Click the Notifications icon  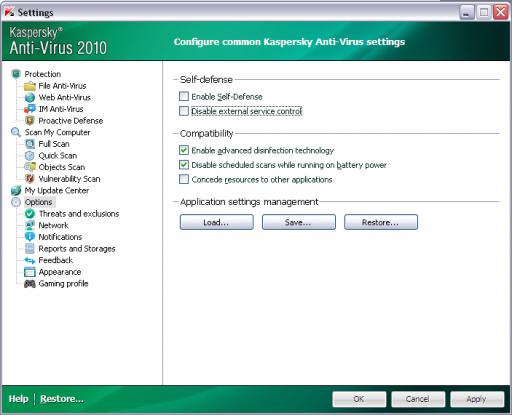coord(30,237)
